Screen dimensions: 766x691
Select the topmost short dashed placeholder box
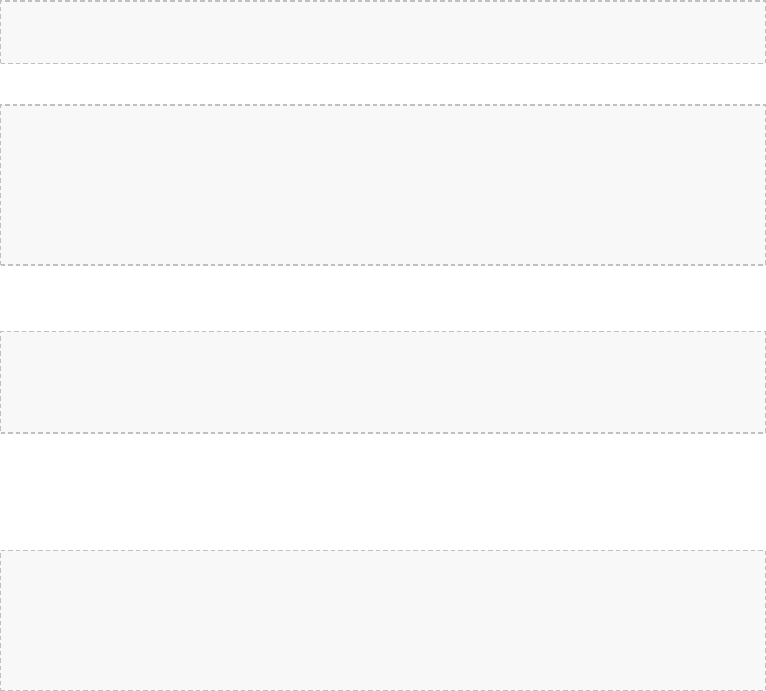[x=383, y=32]
